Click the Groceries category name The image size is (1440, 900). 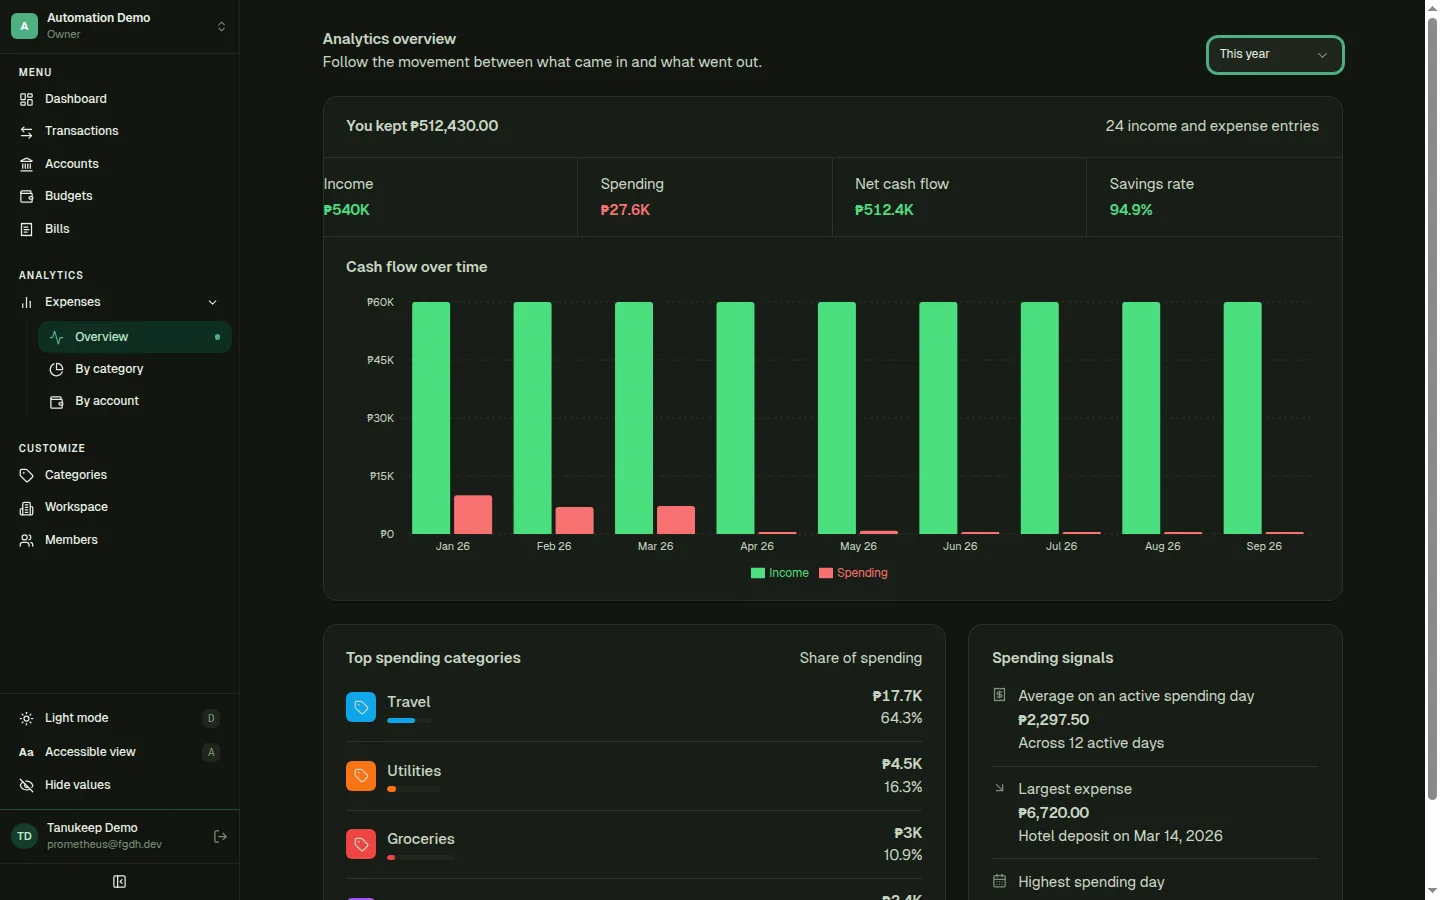(x=421, y=839)
